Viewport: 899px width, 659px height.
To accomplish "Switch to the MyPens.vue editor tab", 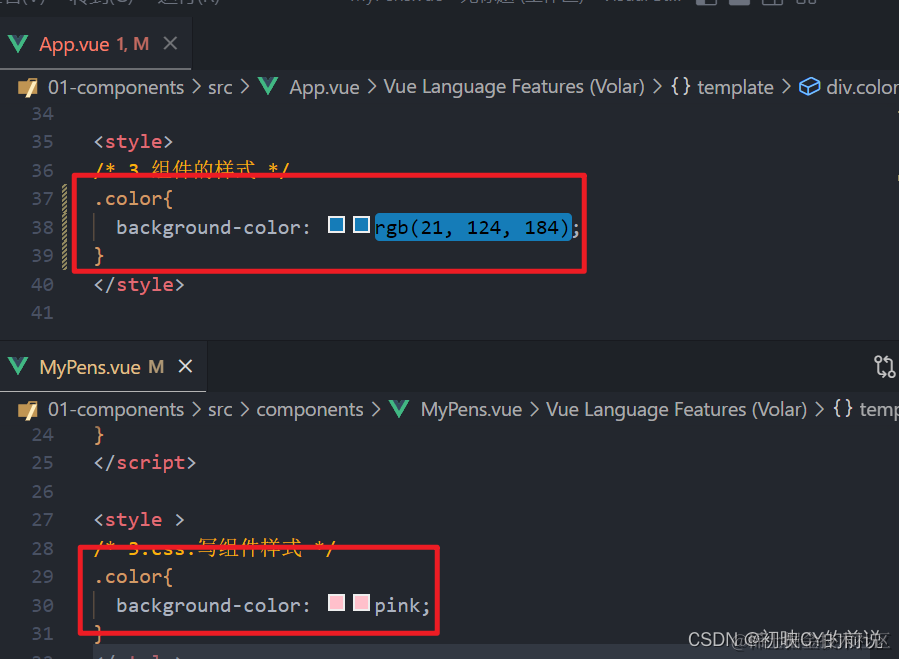I will (102, 367).
